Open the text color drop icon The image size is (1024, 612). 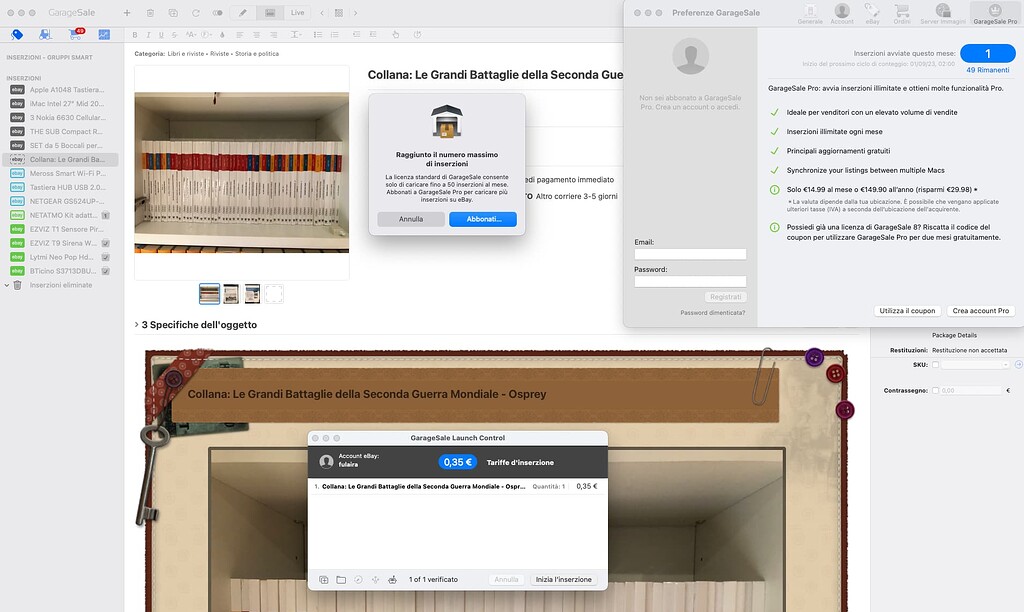pyautogui.click(x=222, y=35)
